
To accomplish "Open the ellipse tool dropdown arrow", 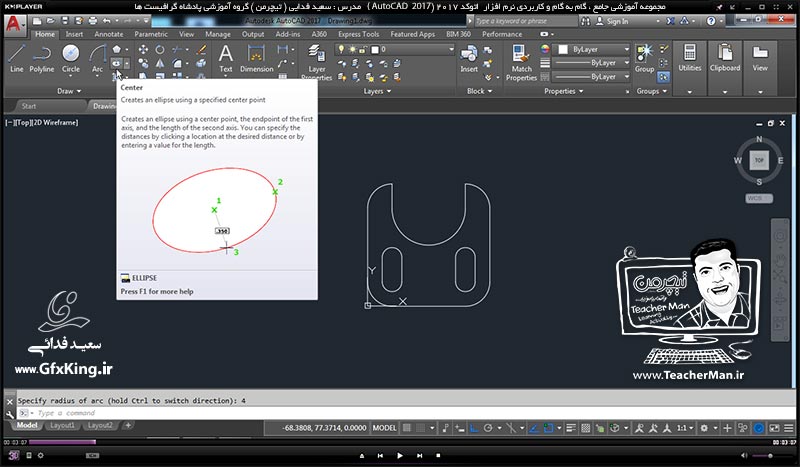I will click(x=127, y=63).
